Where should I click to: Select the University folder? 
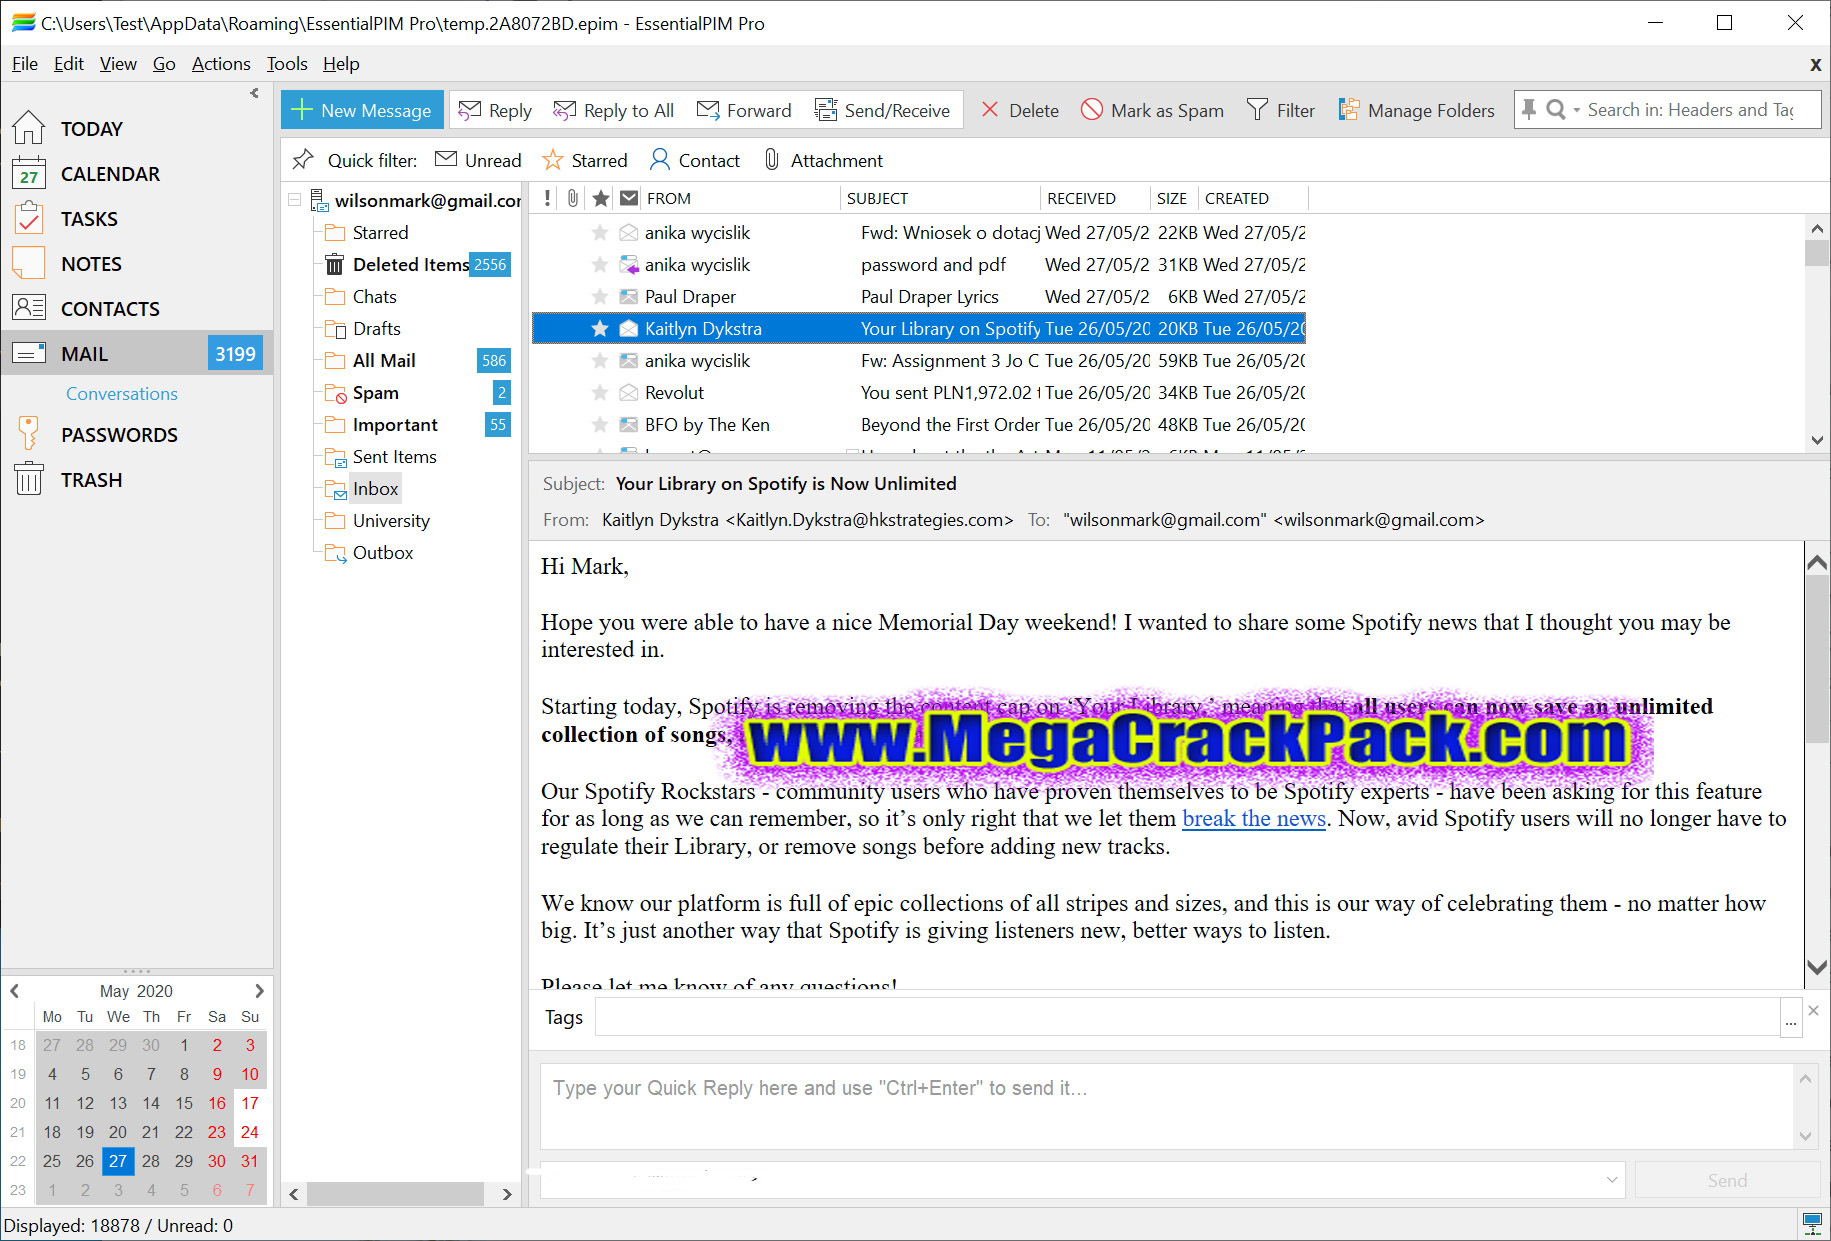[391, 521]
